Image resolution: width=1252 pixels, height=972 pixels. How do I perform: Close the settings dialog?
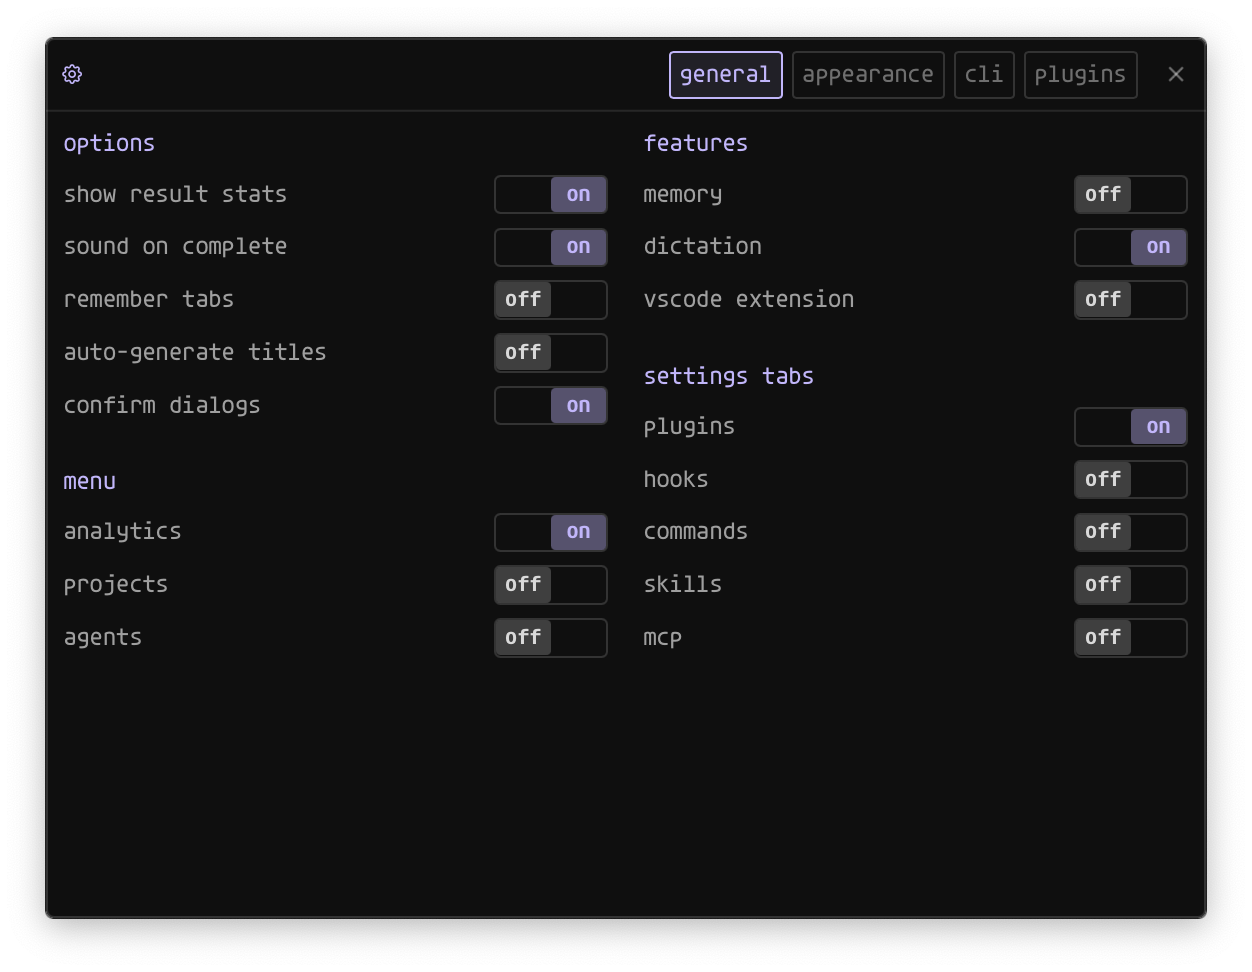(1175, 74)
